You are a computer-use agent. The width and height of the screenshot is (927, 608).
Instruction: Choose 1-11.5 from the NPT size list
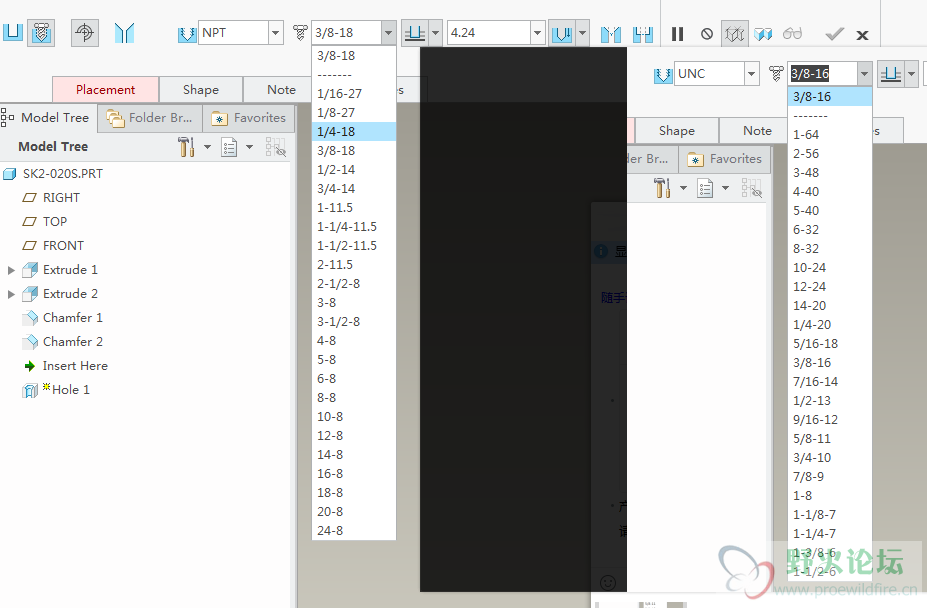coord(354,208)
